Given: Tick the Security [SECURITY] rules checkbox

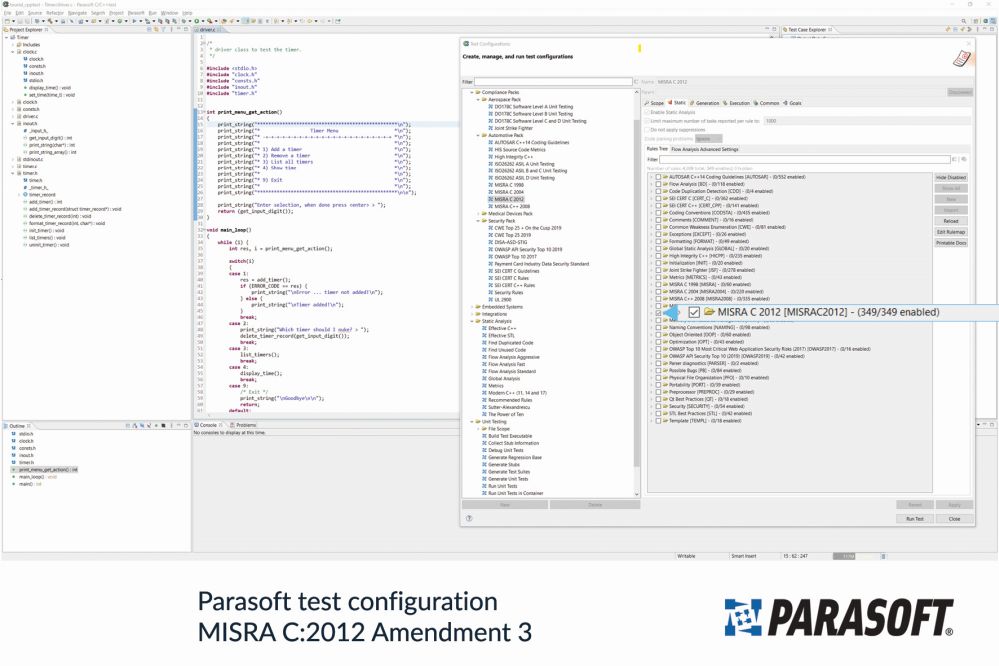Looking at the screenshot, I should 657,406.
